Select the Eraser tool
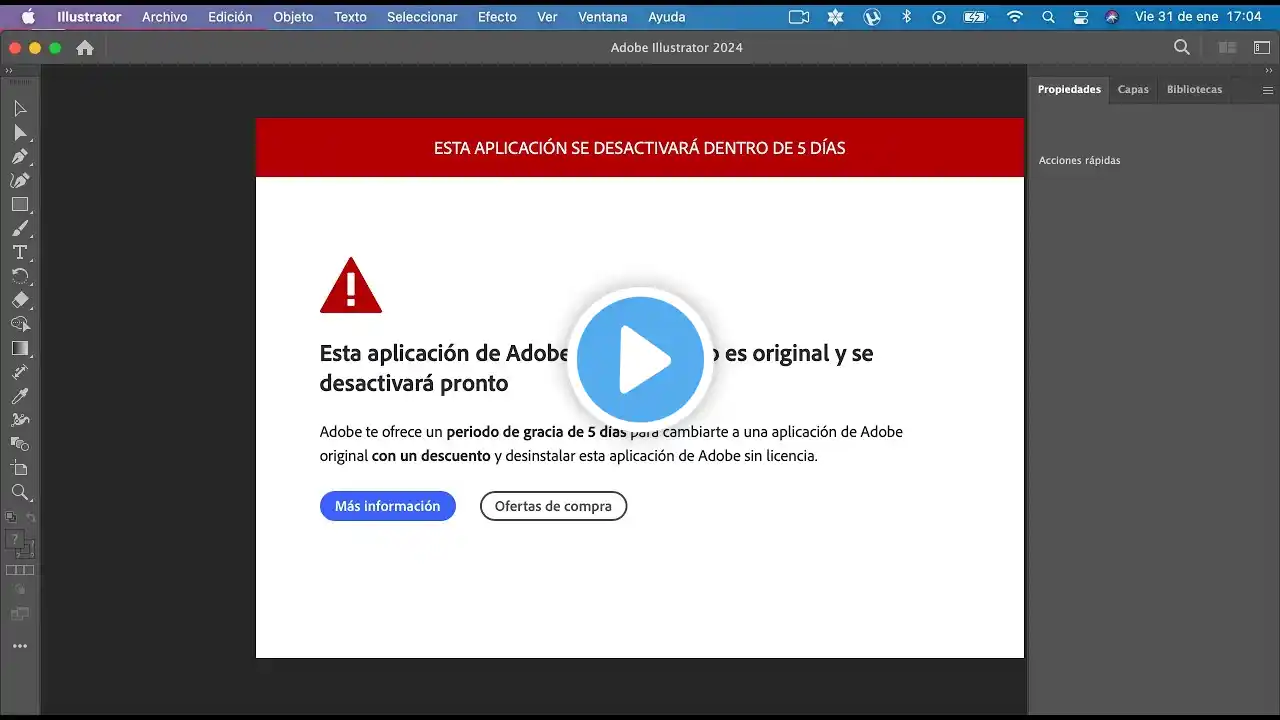Screen dimensions: 1280x720 coord(20,300)
